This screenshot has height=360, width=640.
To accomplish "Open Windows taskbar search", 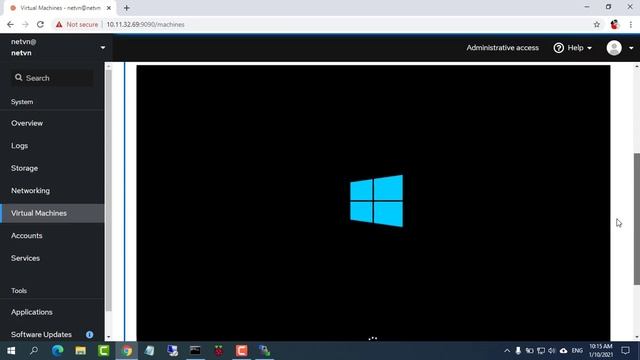I will (x=34, y=351).
